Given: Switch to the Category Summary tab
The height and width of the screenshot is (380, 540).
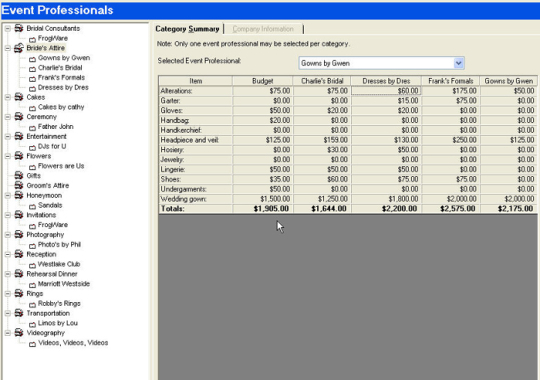Looking at the screenshot, I should coord(187,29).
